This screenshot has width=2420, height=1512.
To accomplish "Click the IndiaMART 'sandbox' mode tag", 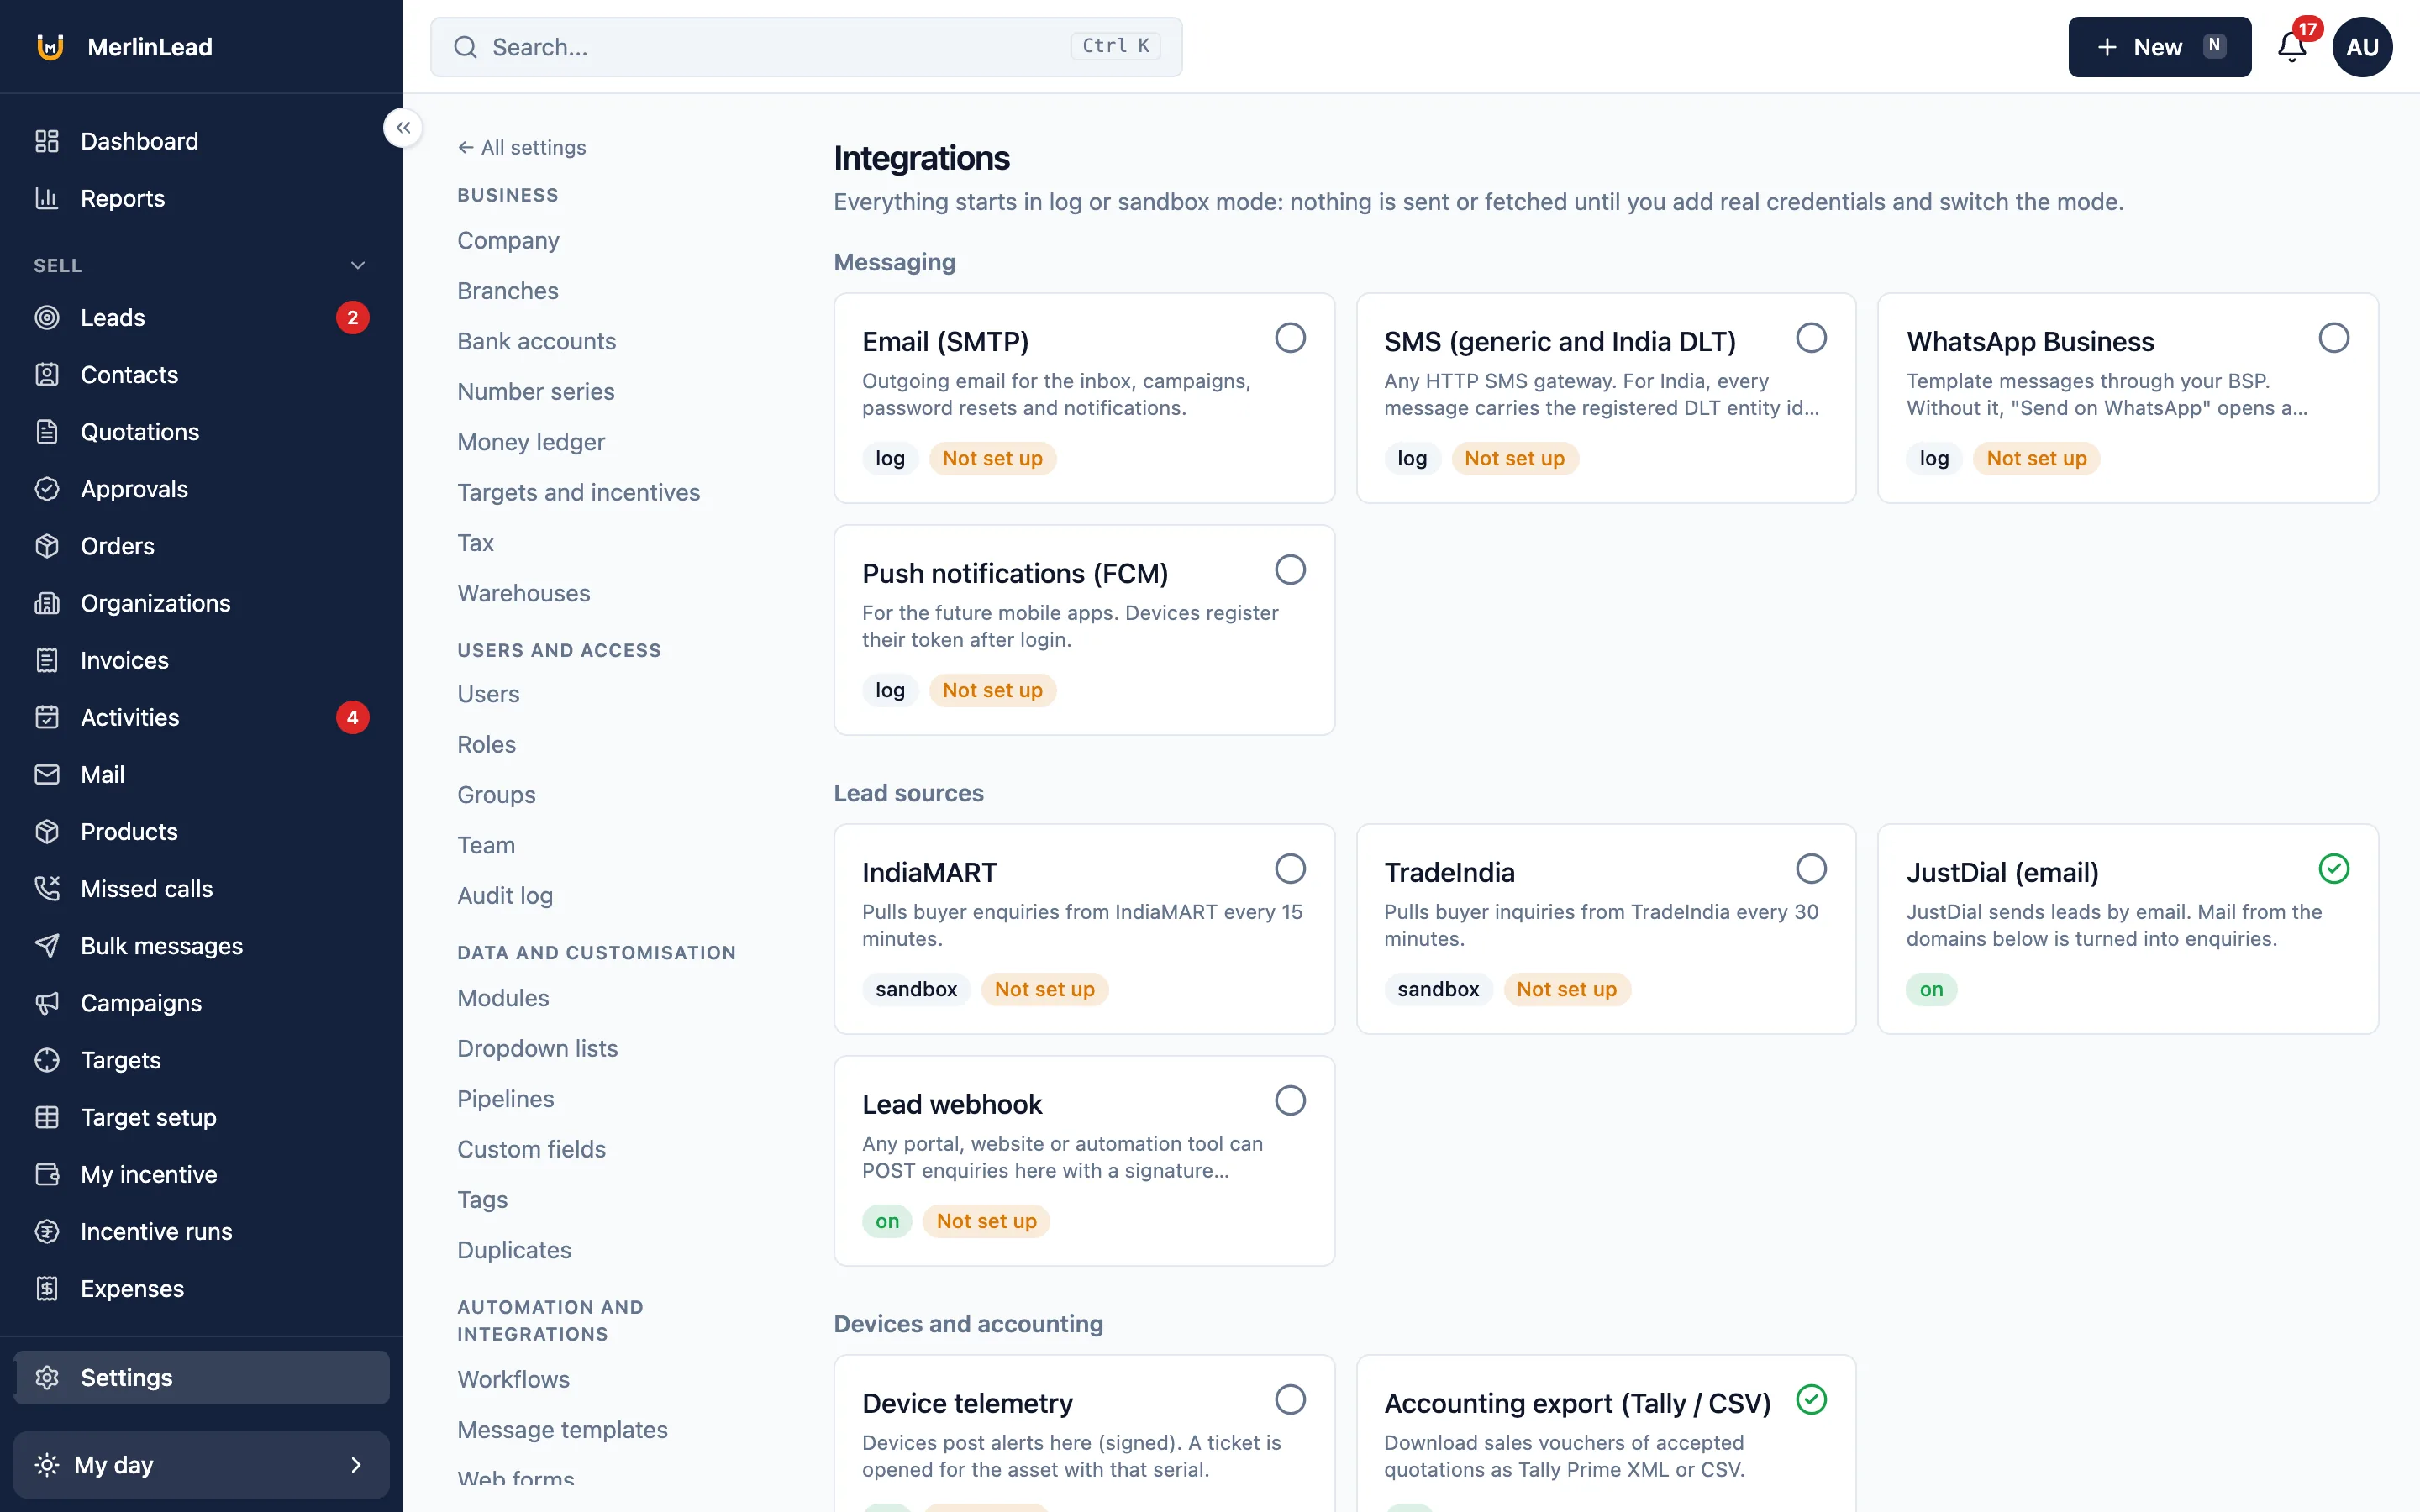I will (916, 989).
